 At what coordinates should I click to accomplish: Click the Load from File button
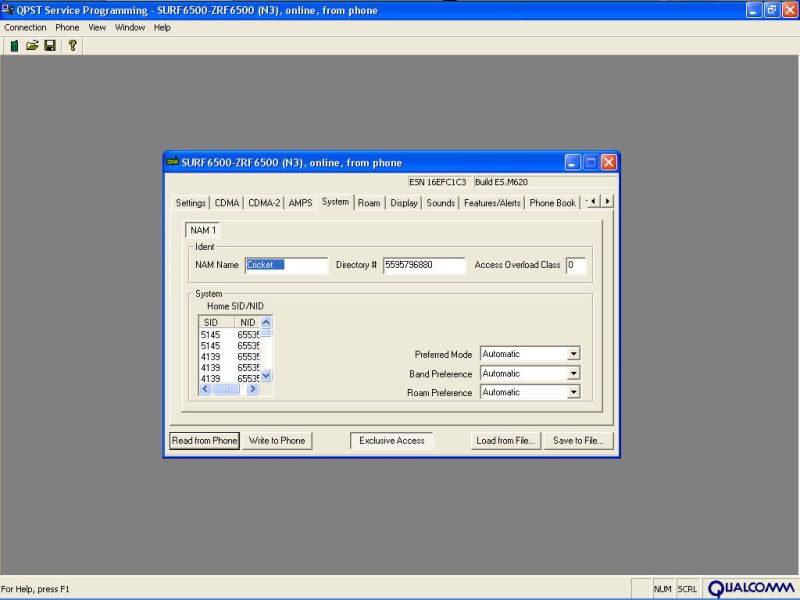pyautogui.click(x=505, y=441)
